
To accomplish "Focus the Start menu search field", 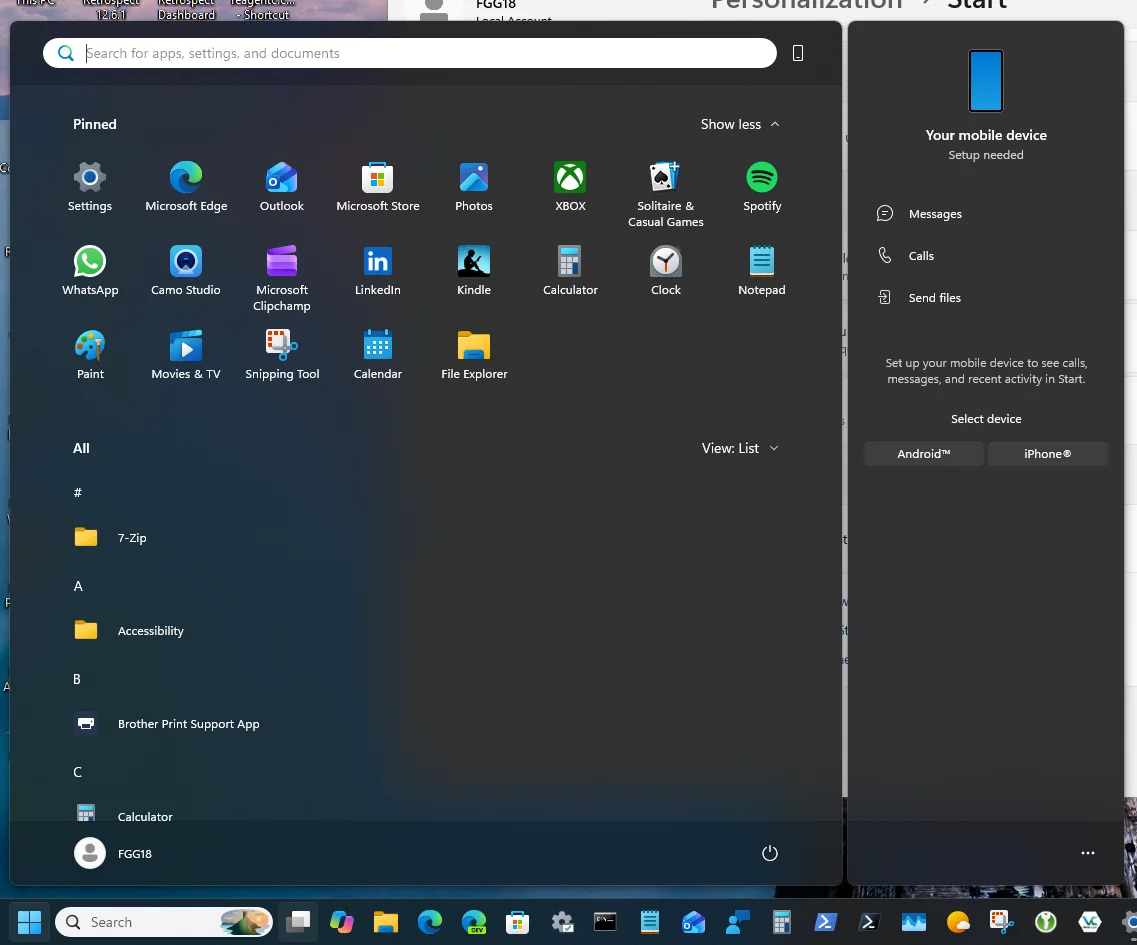I will coord(410,53).
